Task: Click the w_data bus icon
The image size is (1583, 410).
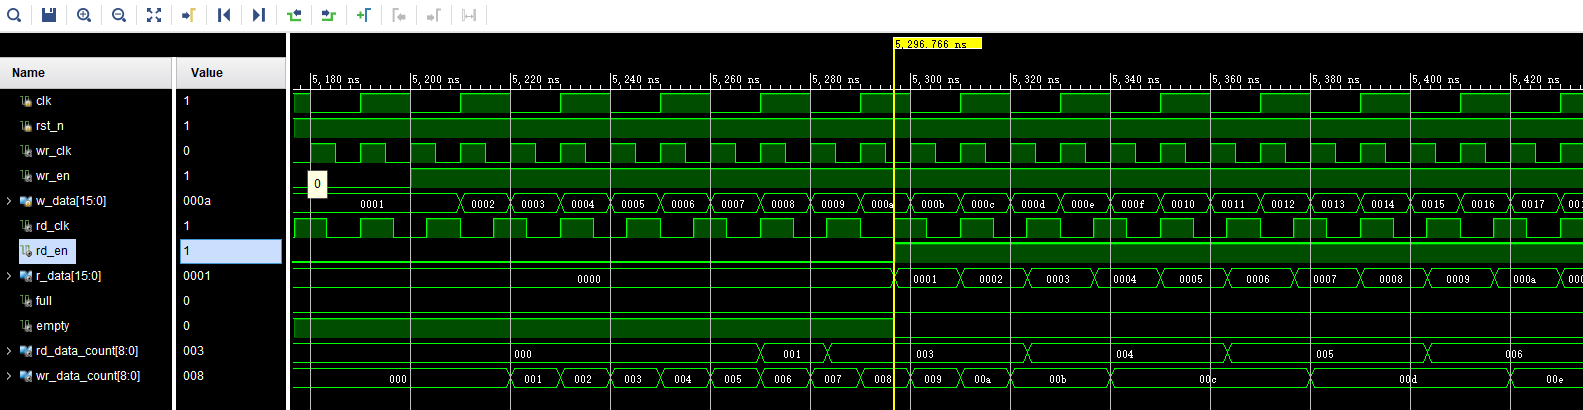Action: (x=26, y=201)
